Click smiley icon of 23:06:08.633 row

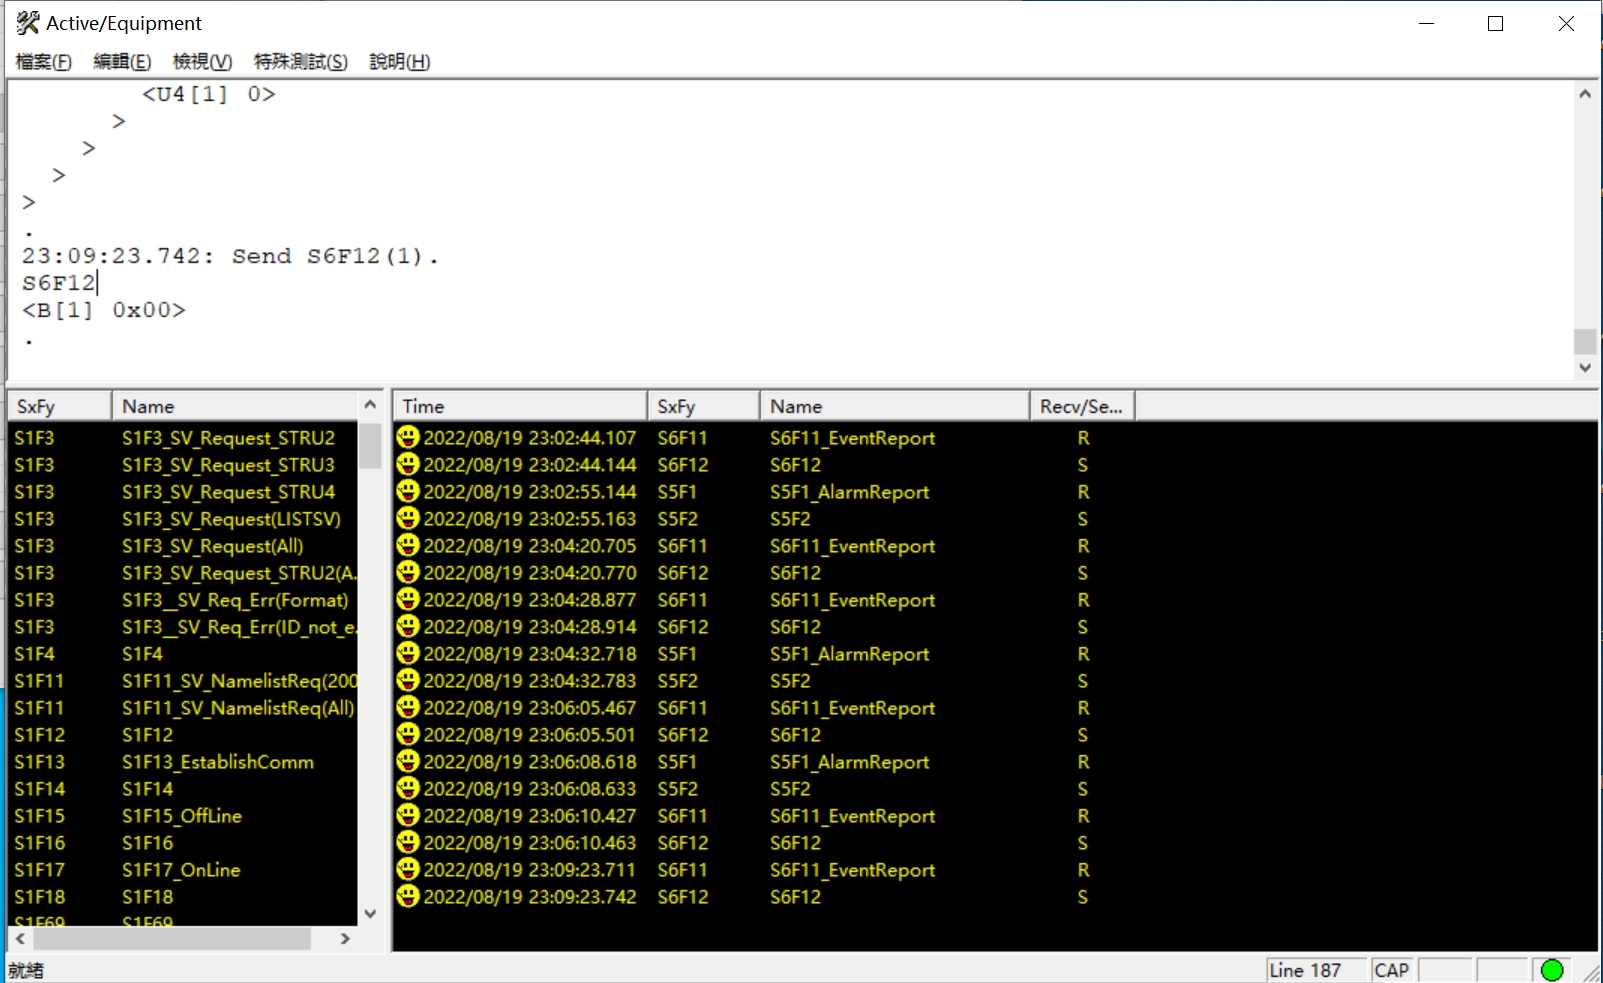click(408, 788)
